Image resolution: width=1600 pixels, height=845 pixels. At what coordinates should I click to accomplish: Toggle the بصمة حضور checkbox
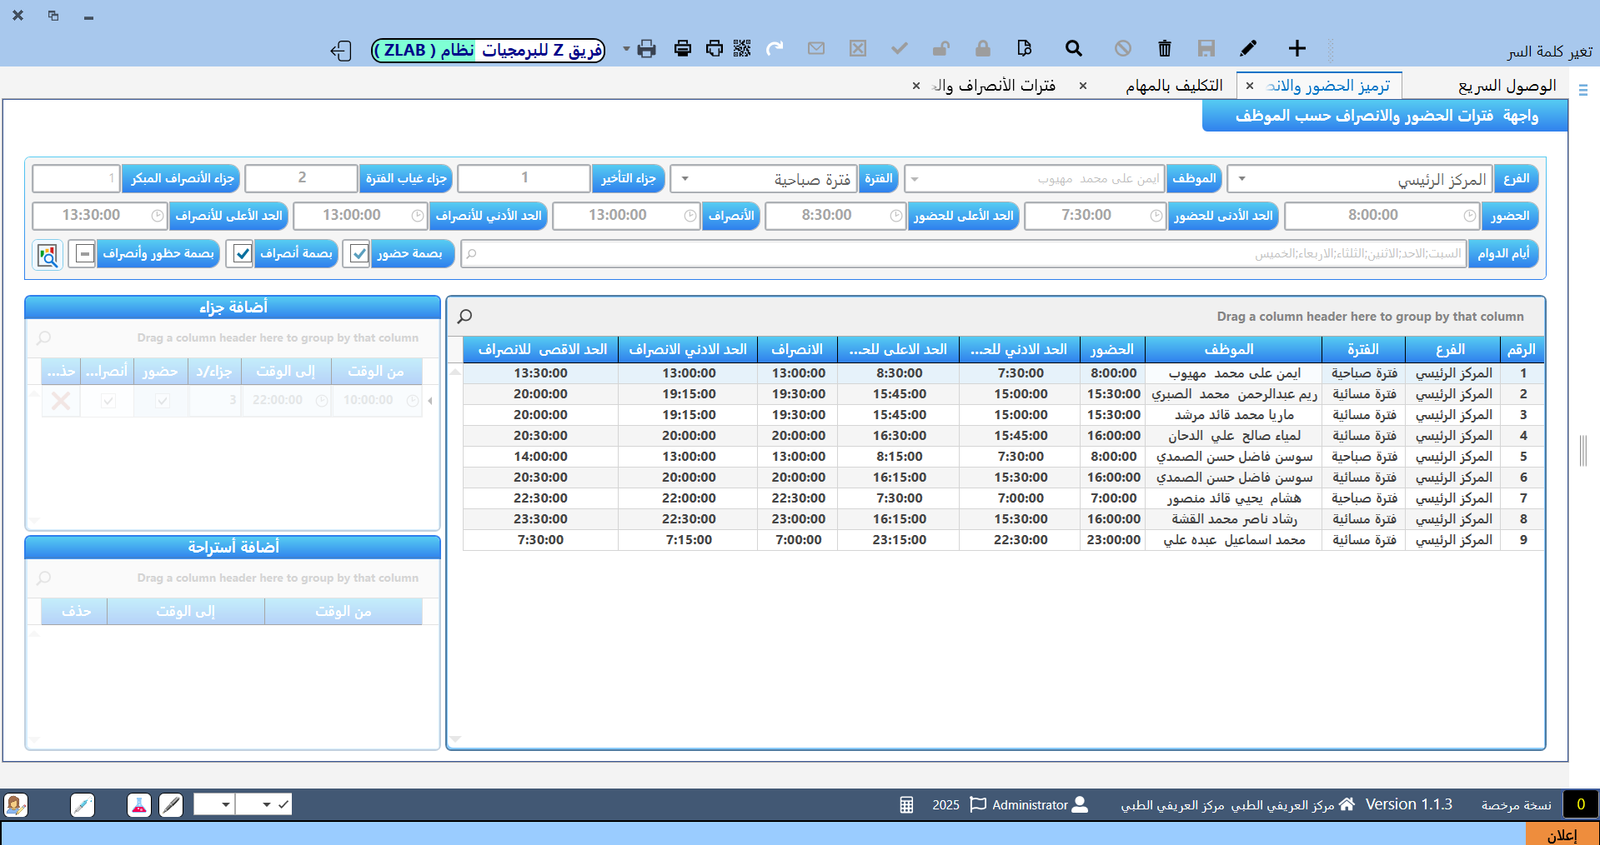click(x=359, y=254)
